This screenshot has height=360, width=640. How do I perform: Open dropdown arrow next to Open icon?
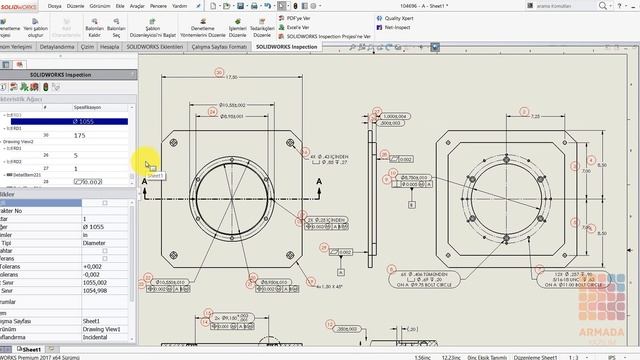point(233,6)
